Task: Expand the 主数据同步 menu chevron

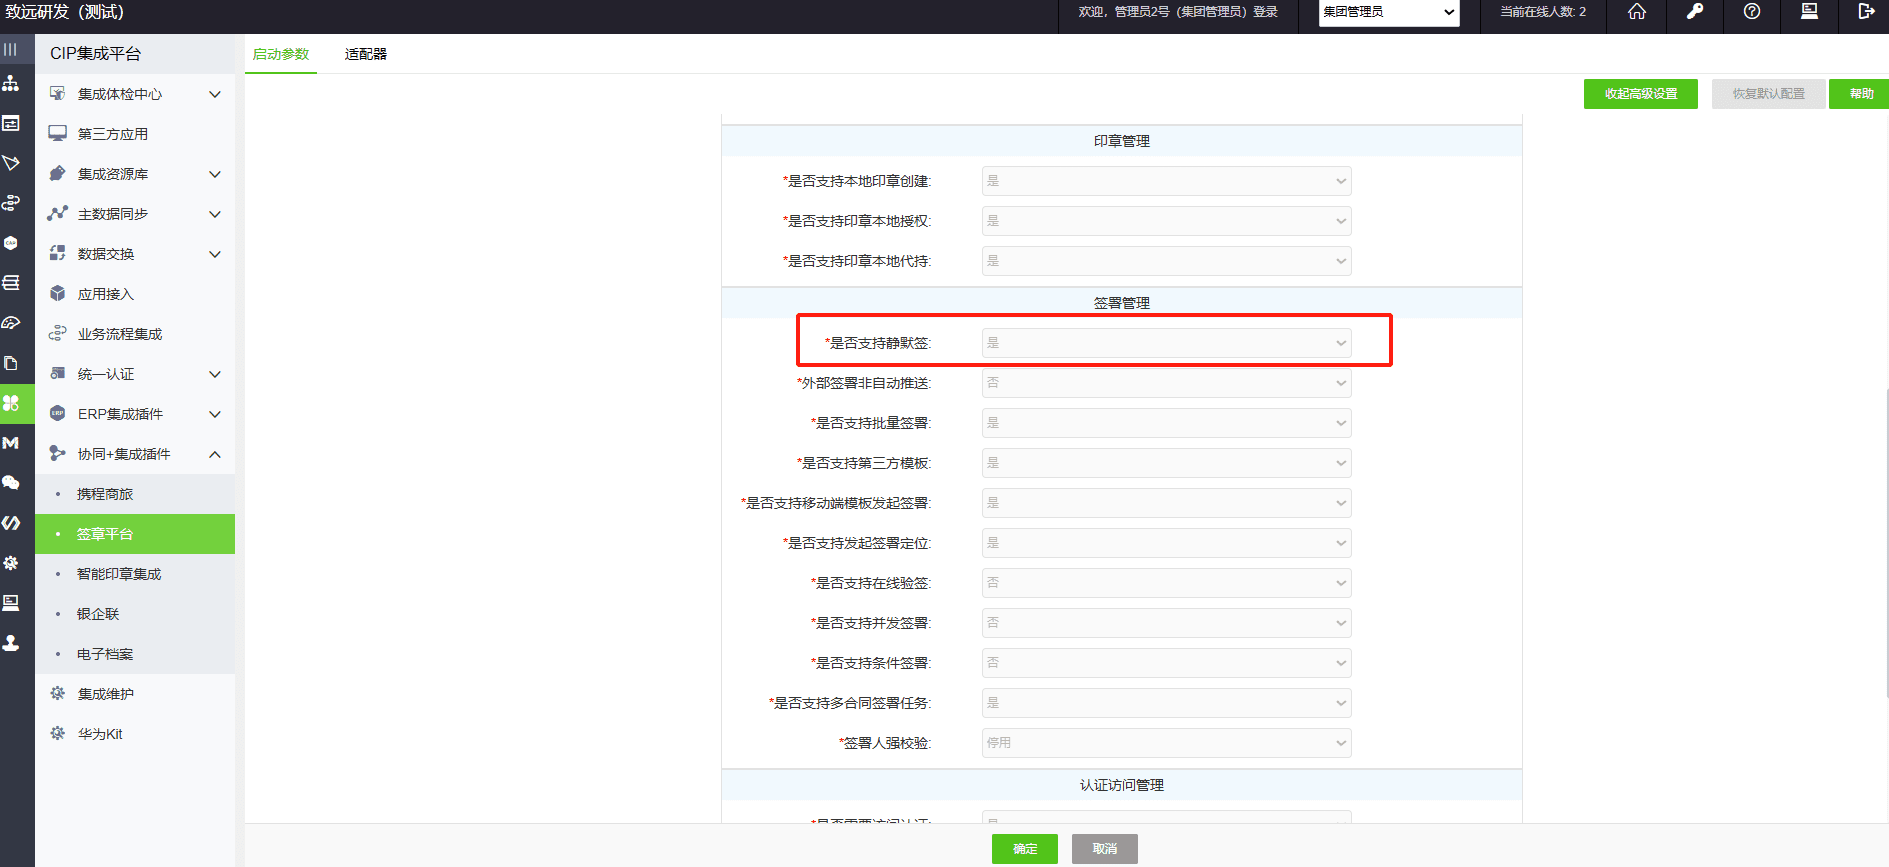Action: (215, 214)
